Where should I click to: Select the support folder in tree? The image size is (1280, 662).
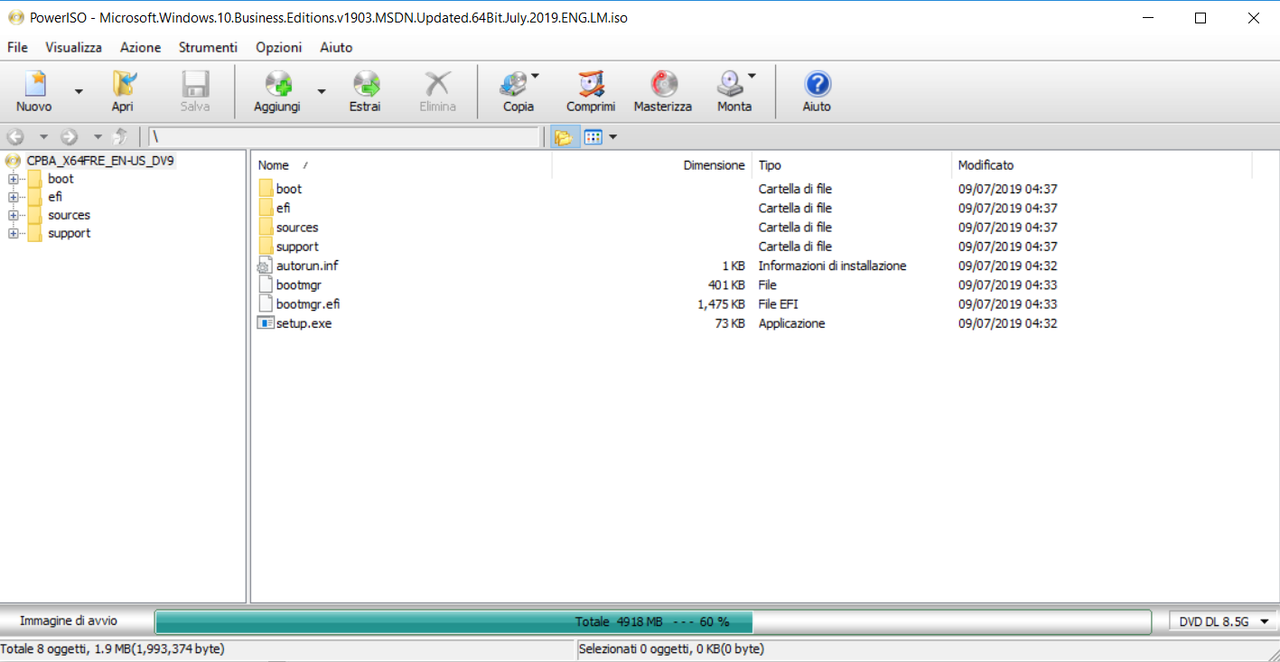point(69,233)
